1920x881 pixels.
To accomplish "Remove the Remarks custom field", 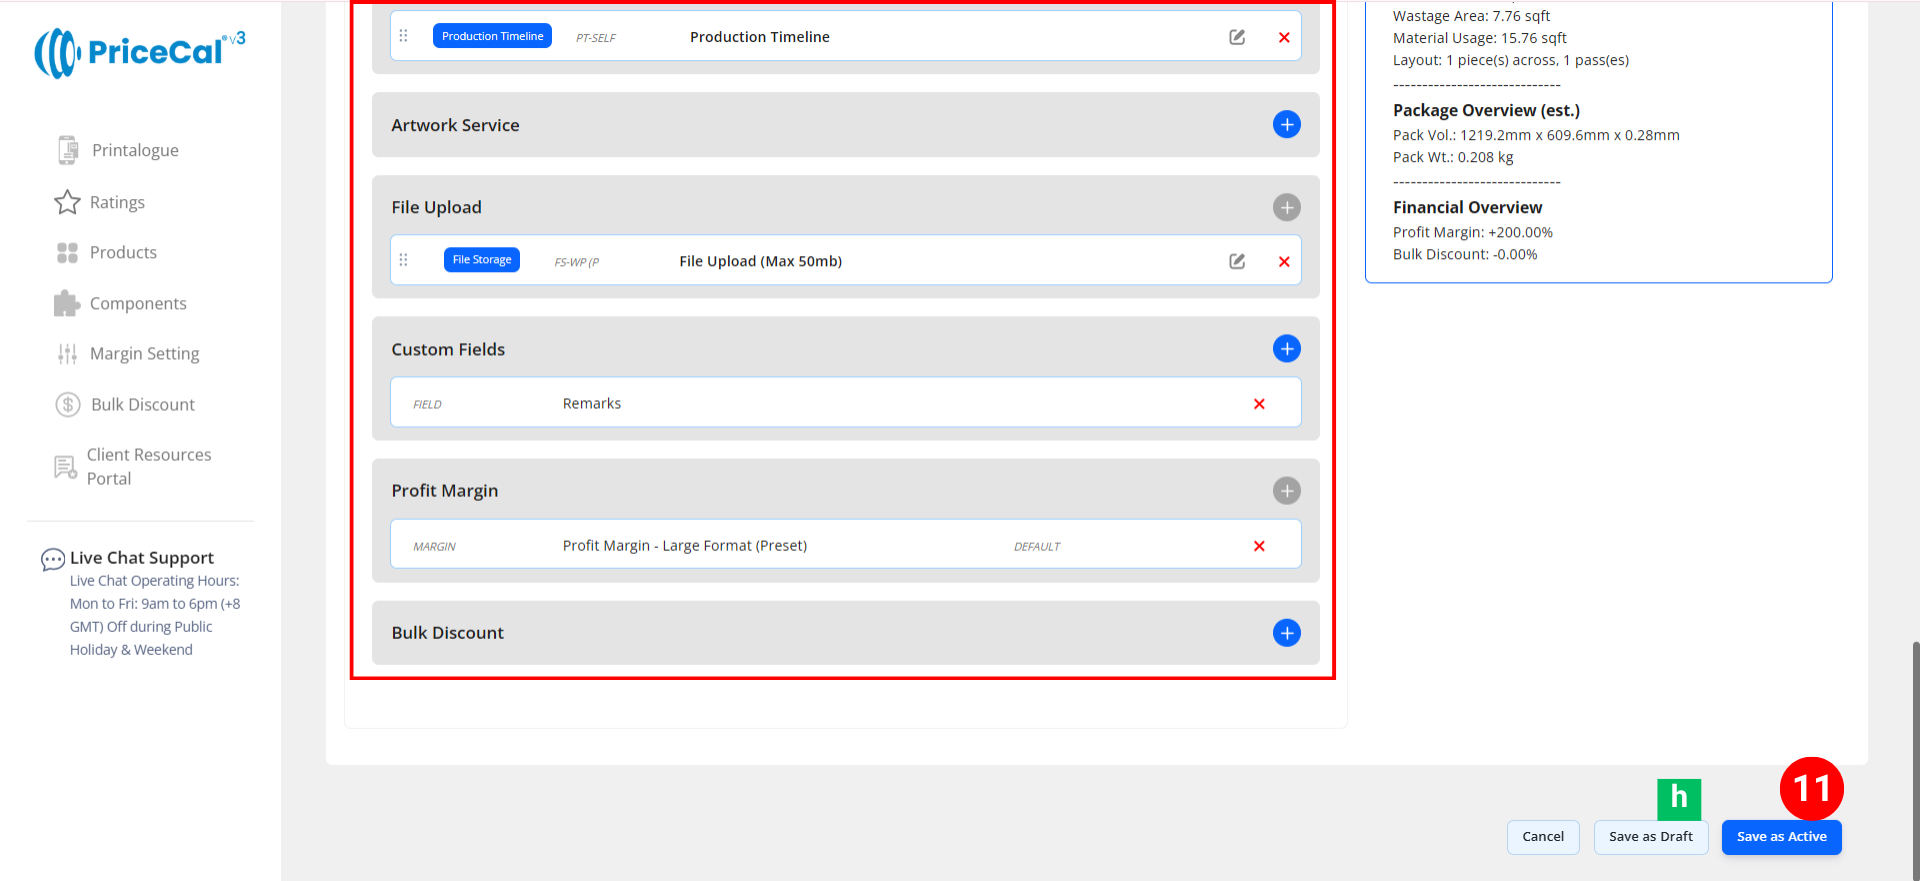I will [x=1259, y=404].
